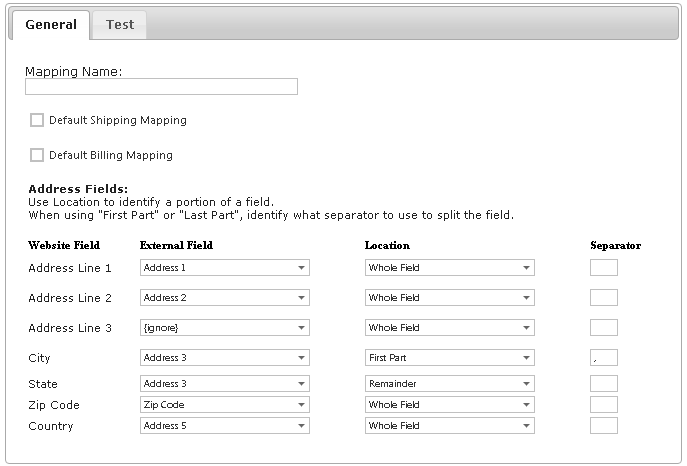
Task: Open State External Field dropdown
Action: click(224, 384)
